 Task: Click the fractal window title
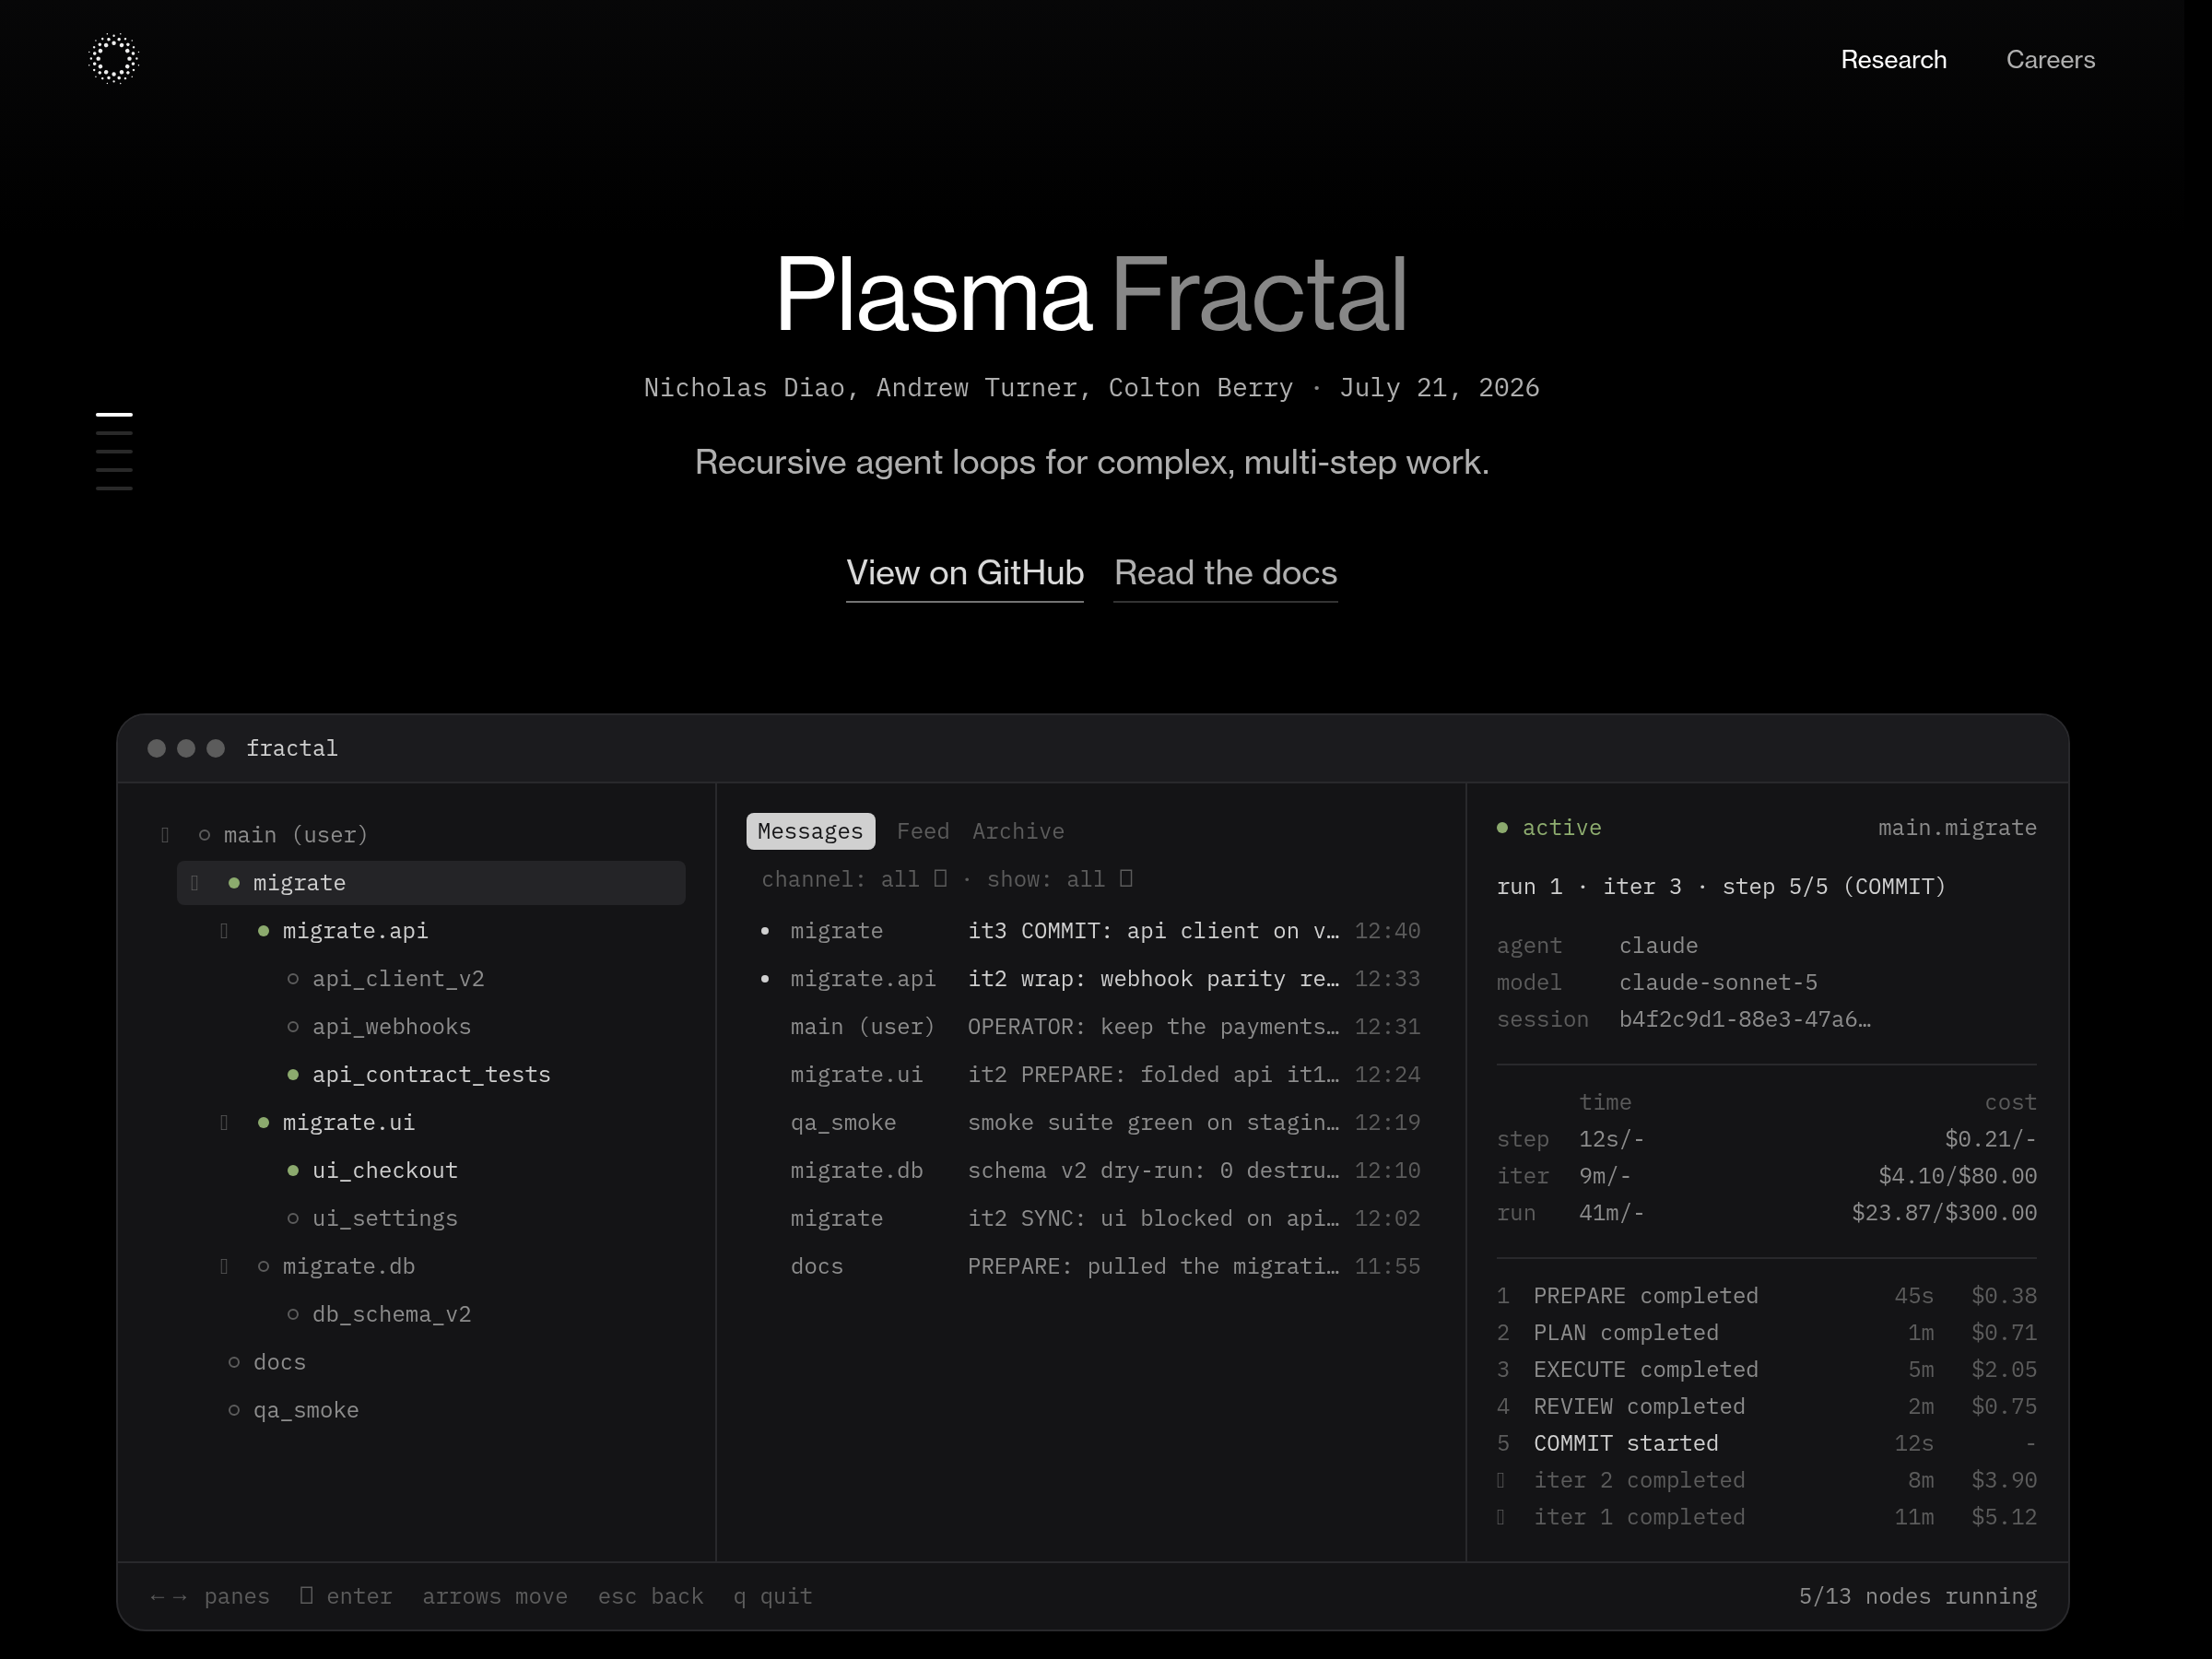click(292, 749)
